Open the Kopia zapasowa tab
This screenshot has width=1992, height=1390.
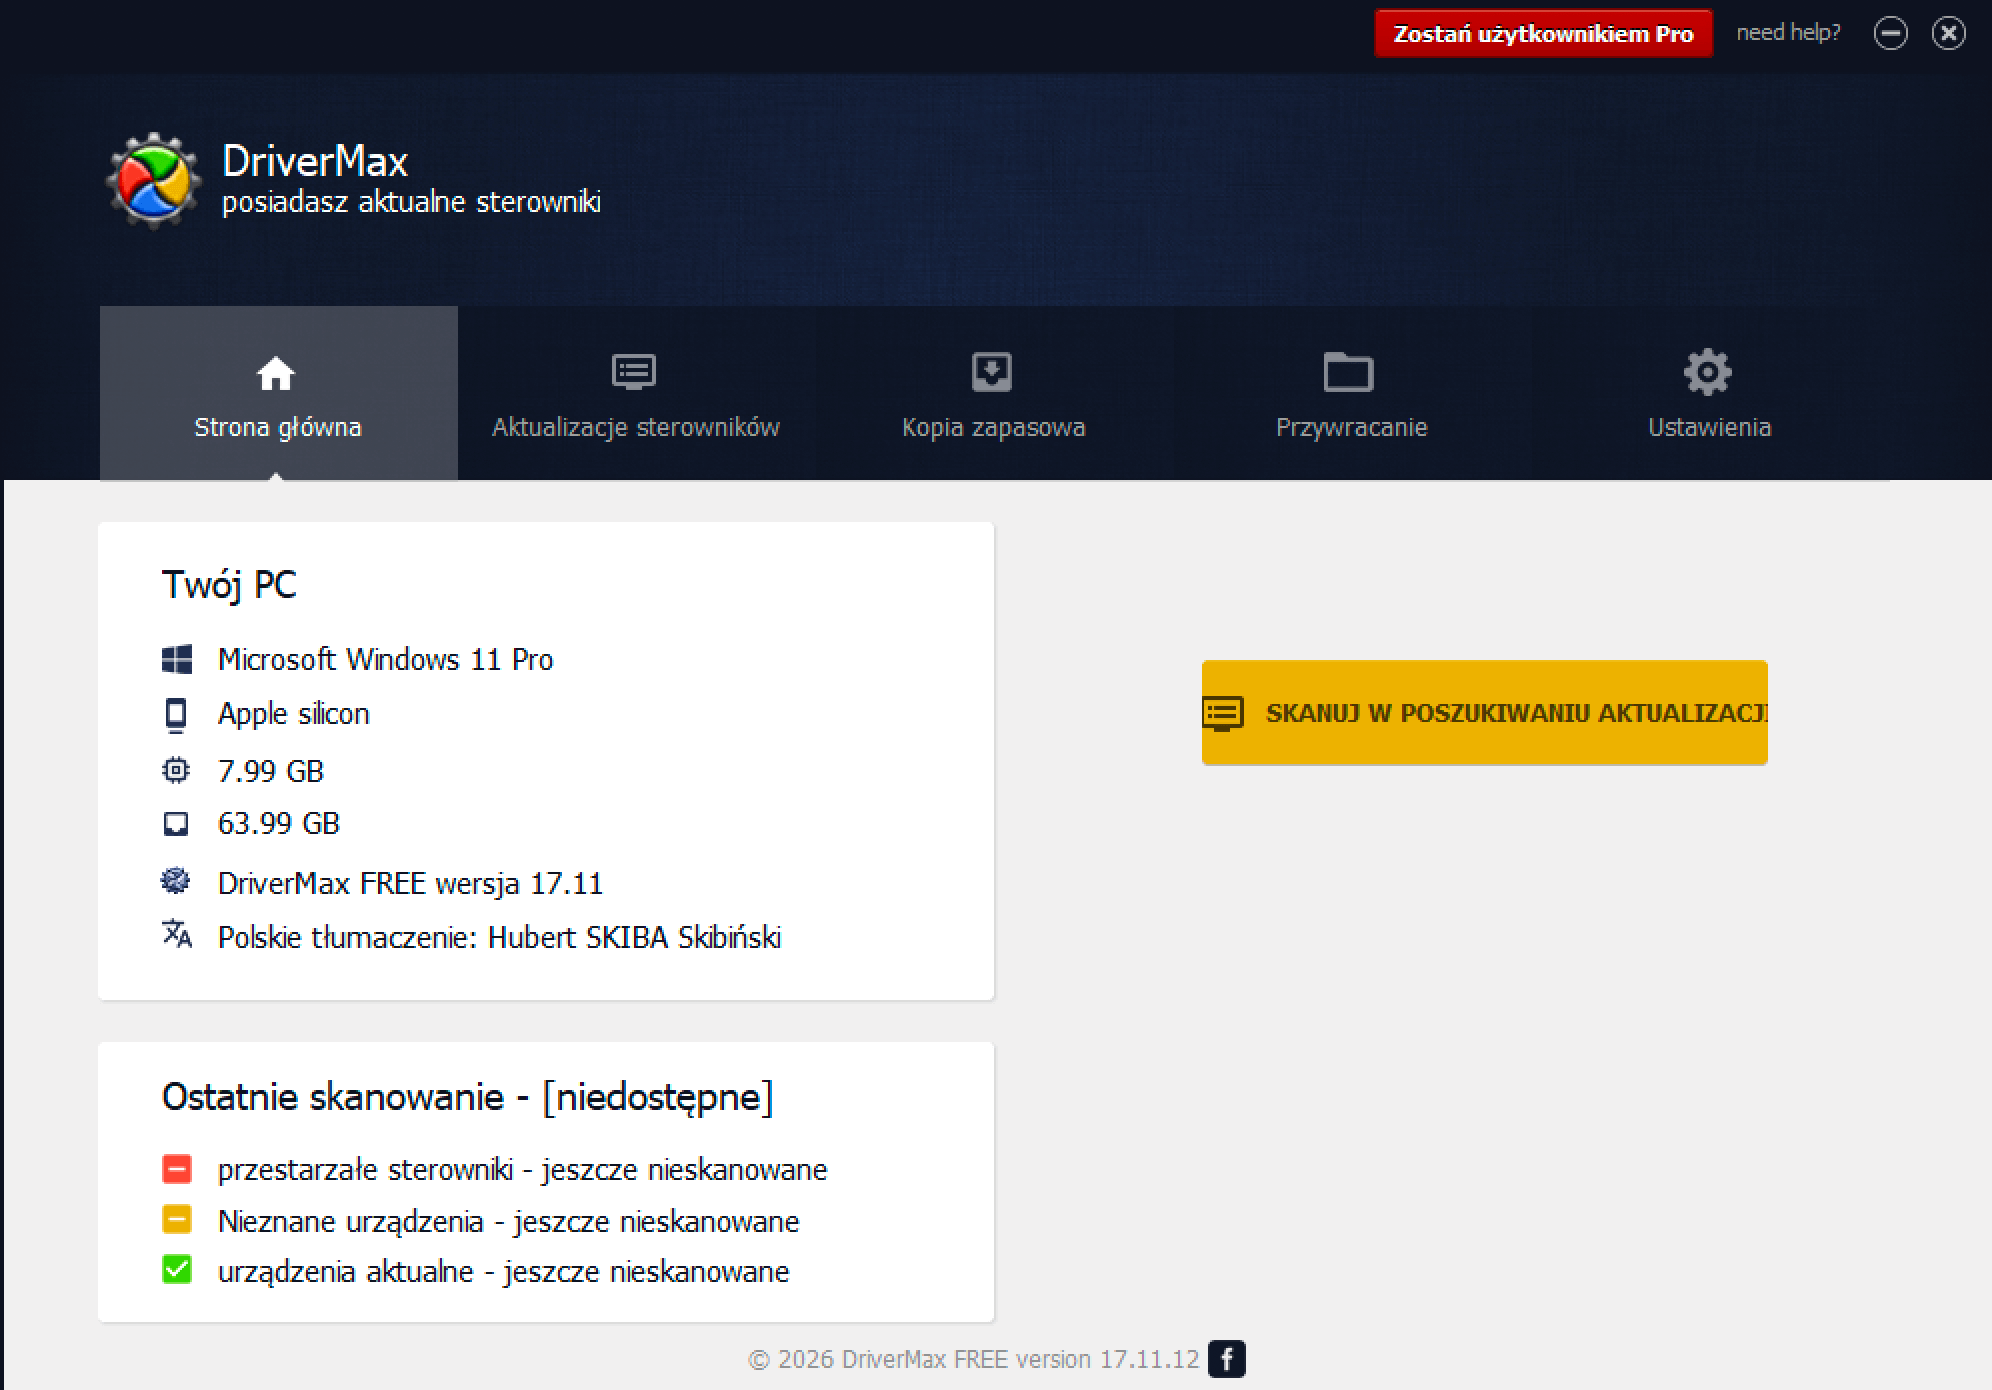pos(994,393)
